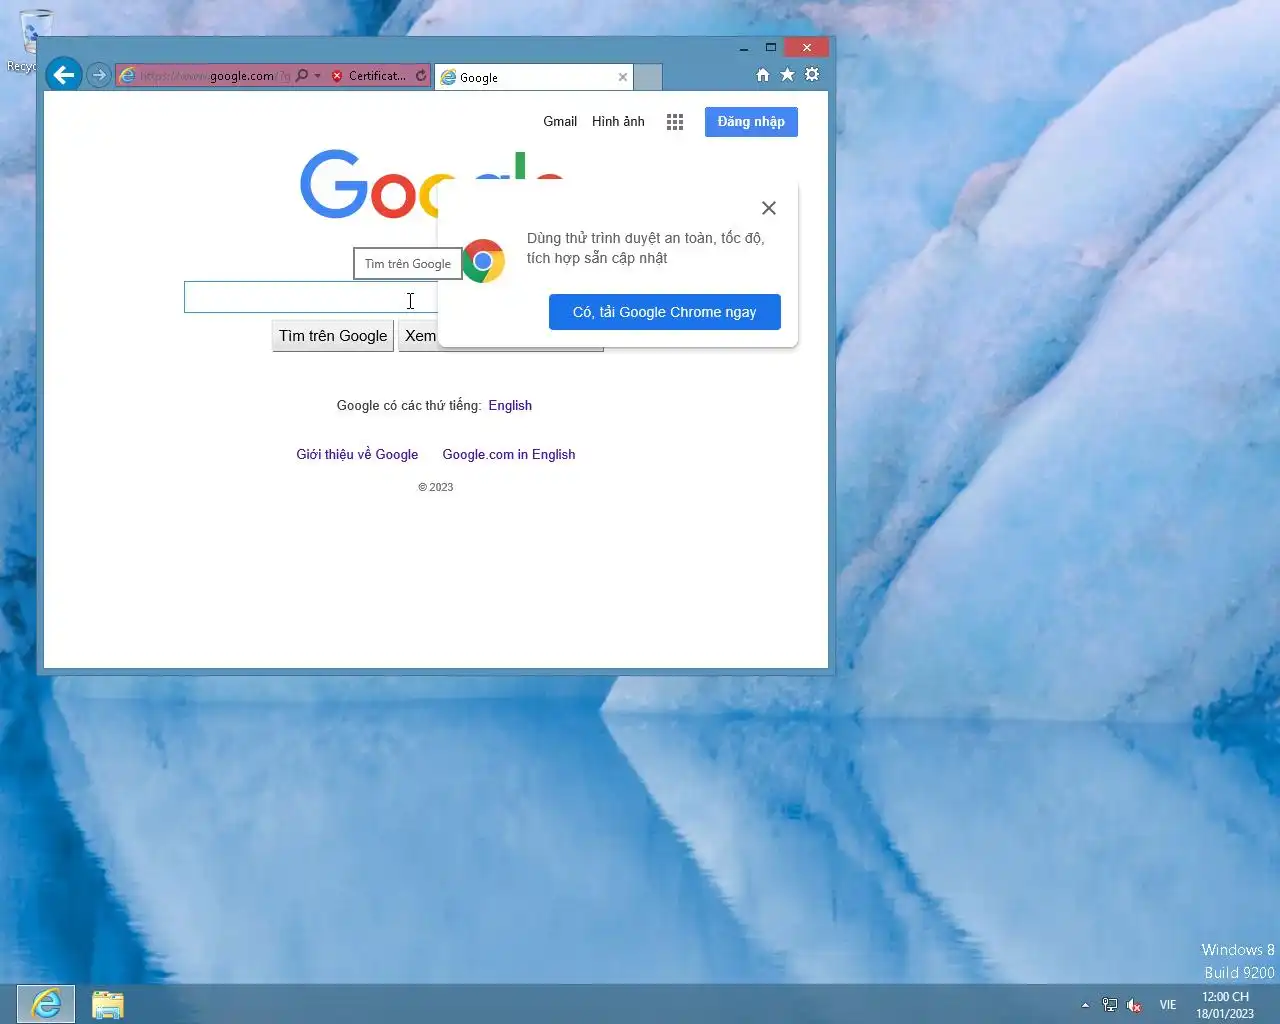Minimize the Internet Explorer window

(x=744, y=47)
